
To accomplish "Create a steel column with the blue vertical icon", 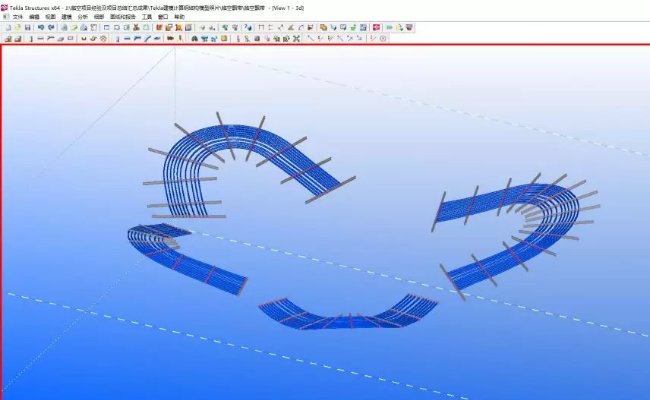I will tap(117, 39).
